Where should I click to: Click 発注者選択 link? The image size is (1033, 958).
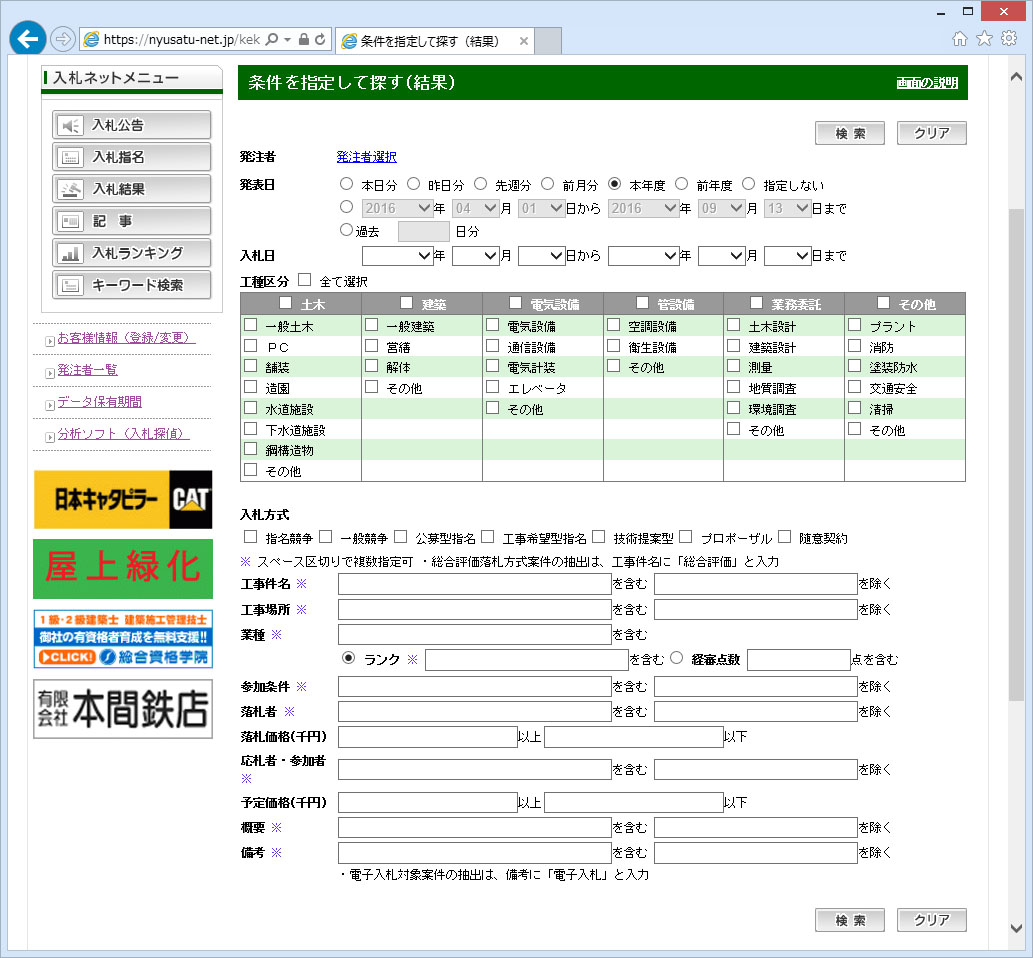366,157
